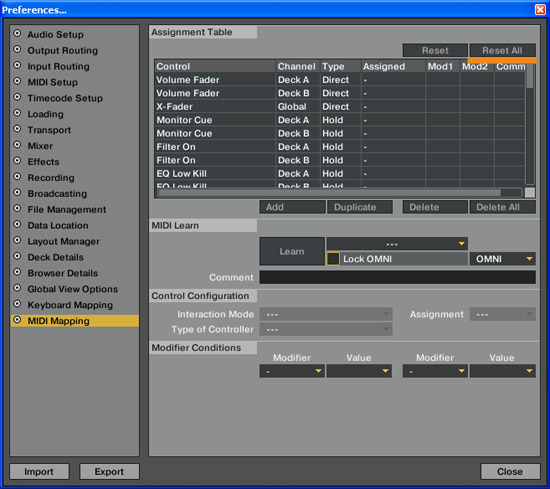The image size is (550, 489).
Task: Select the X-Fader Global row
Action: [340, 106]
